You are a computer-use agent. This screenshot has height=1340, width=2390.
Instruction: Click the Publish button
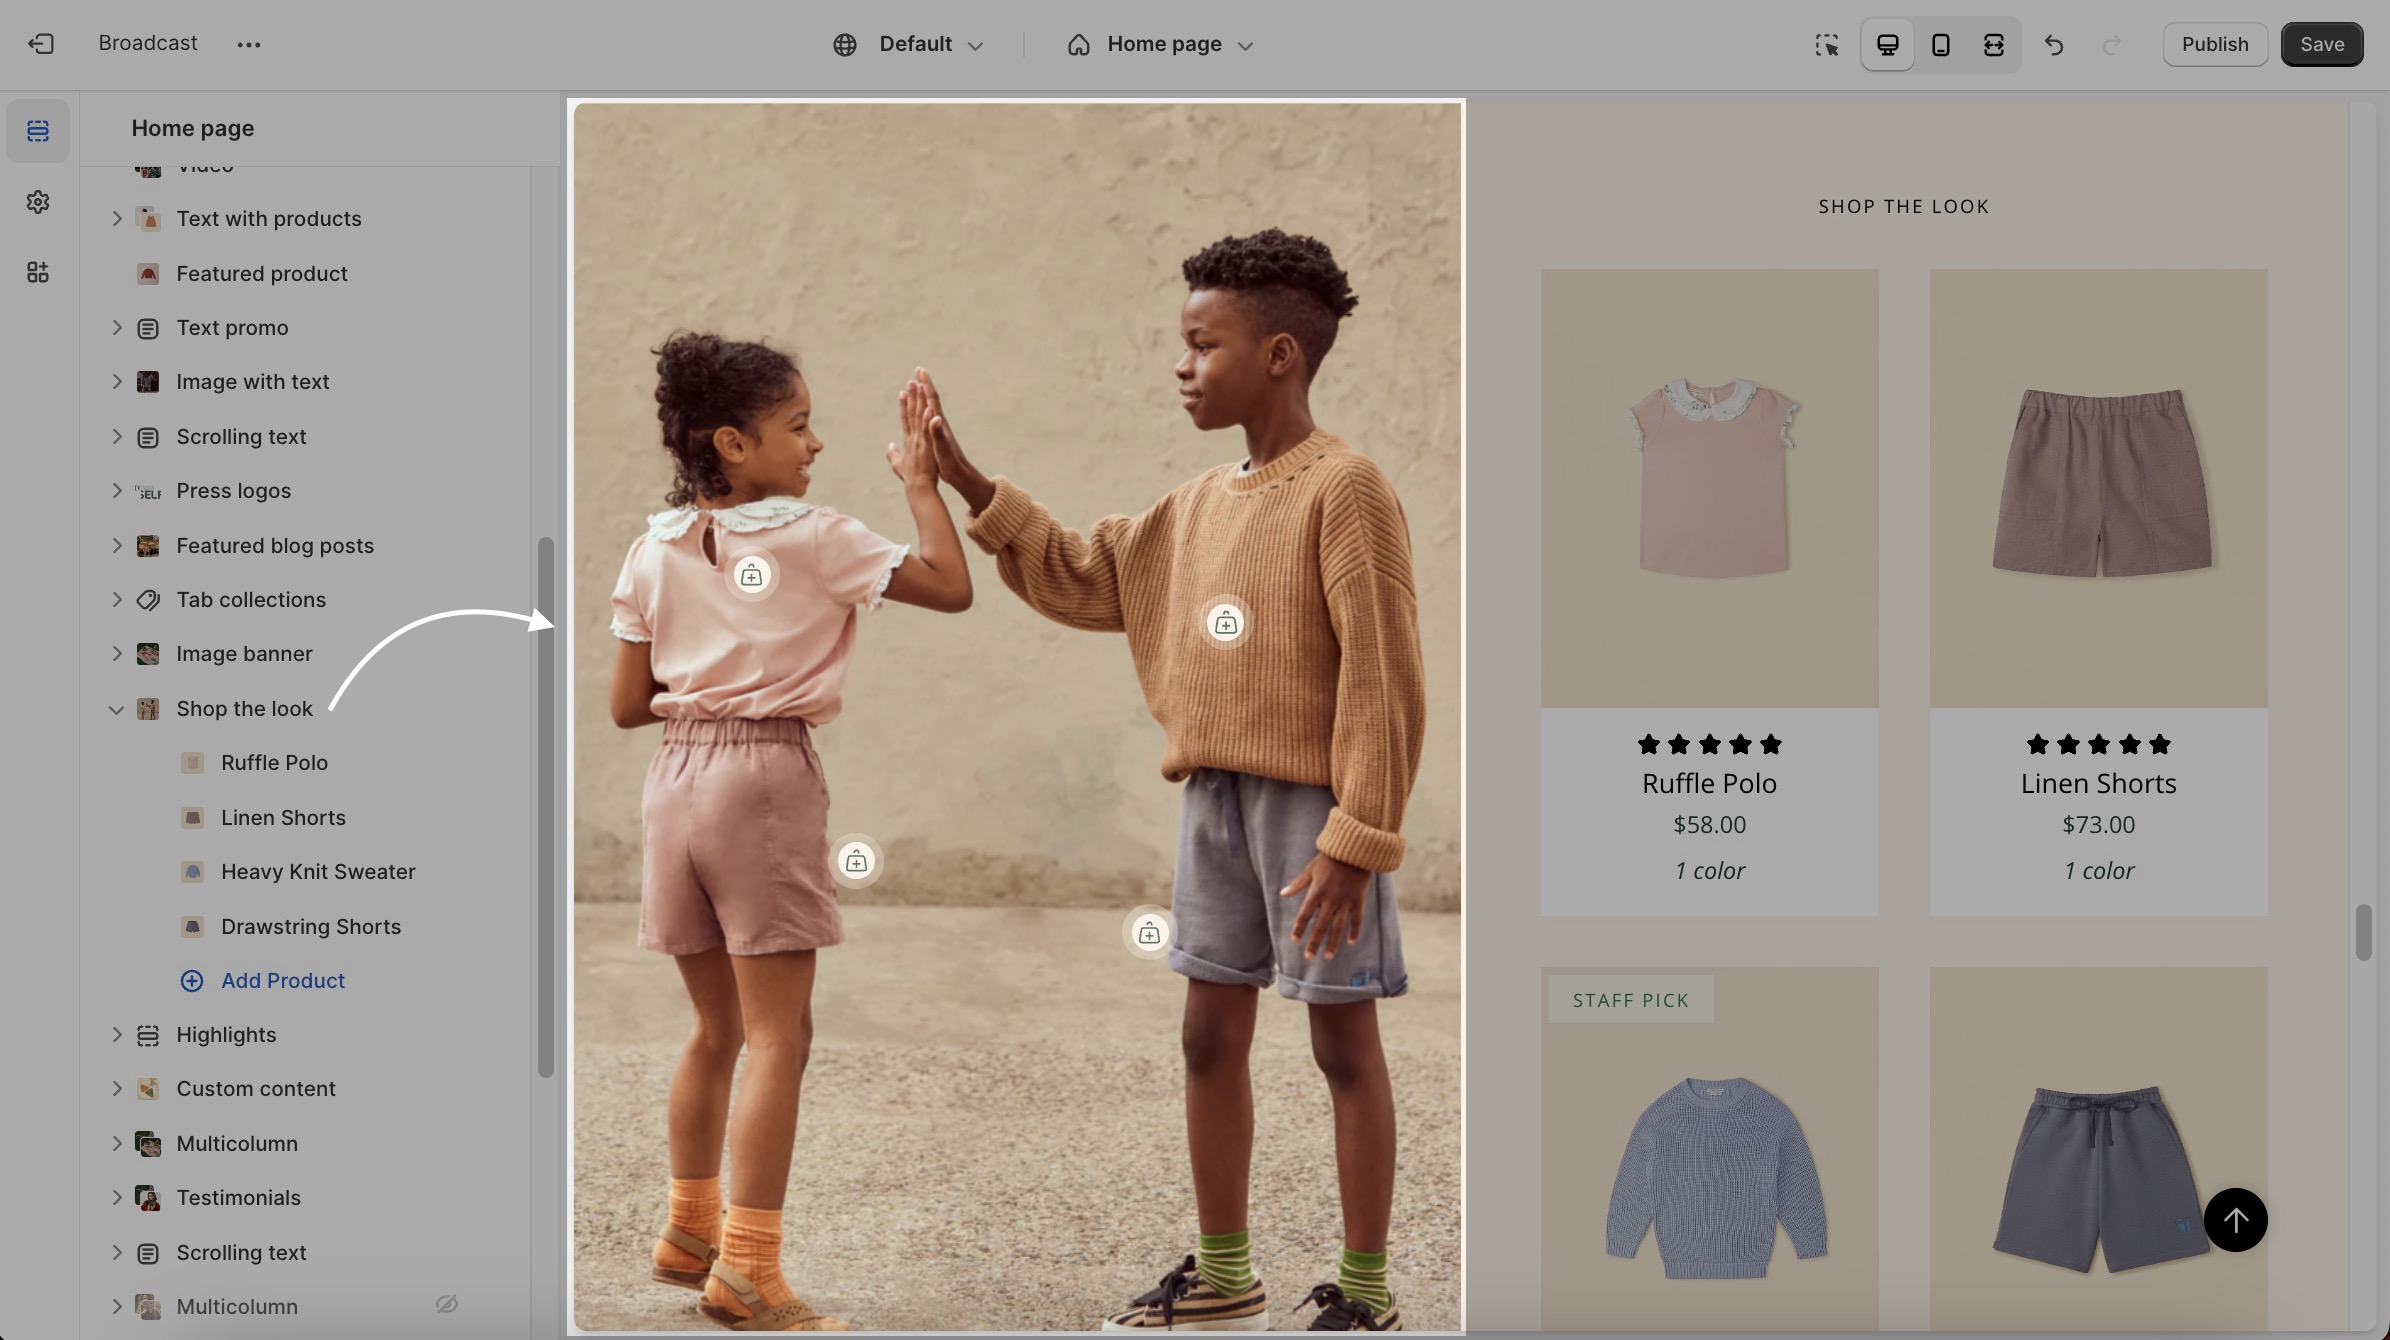pos(2214,44)
